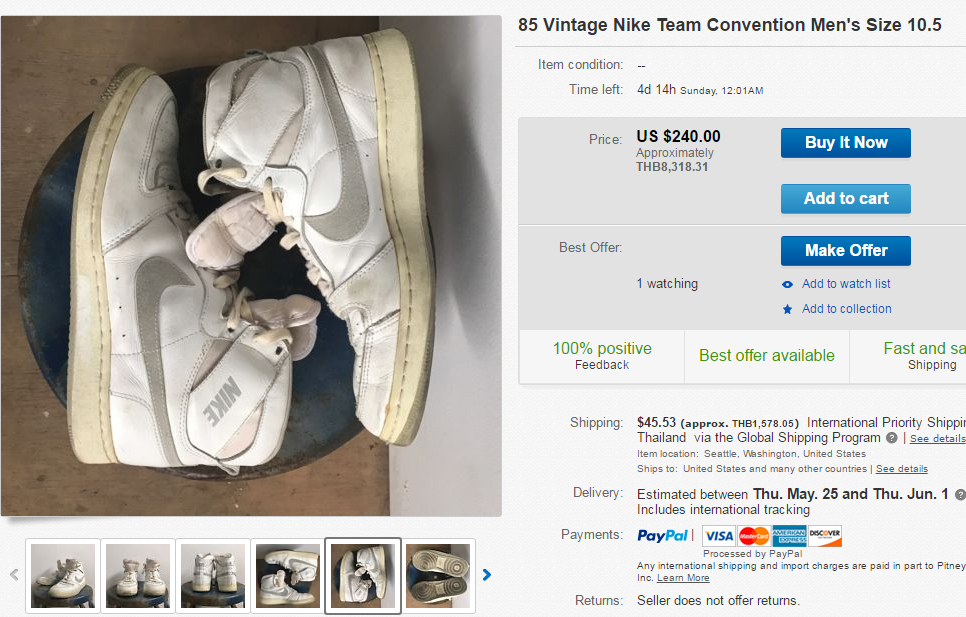Select the first shoe thumbnail on stool
The width and height of the screenshot is (966, 617).
(x=63, y=575)
